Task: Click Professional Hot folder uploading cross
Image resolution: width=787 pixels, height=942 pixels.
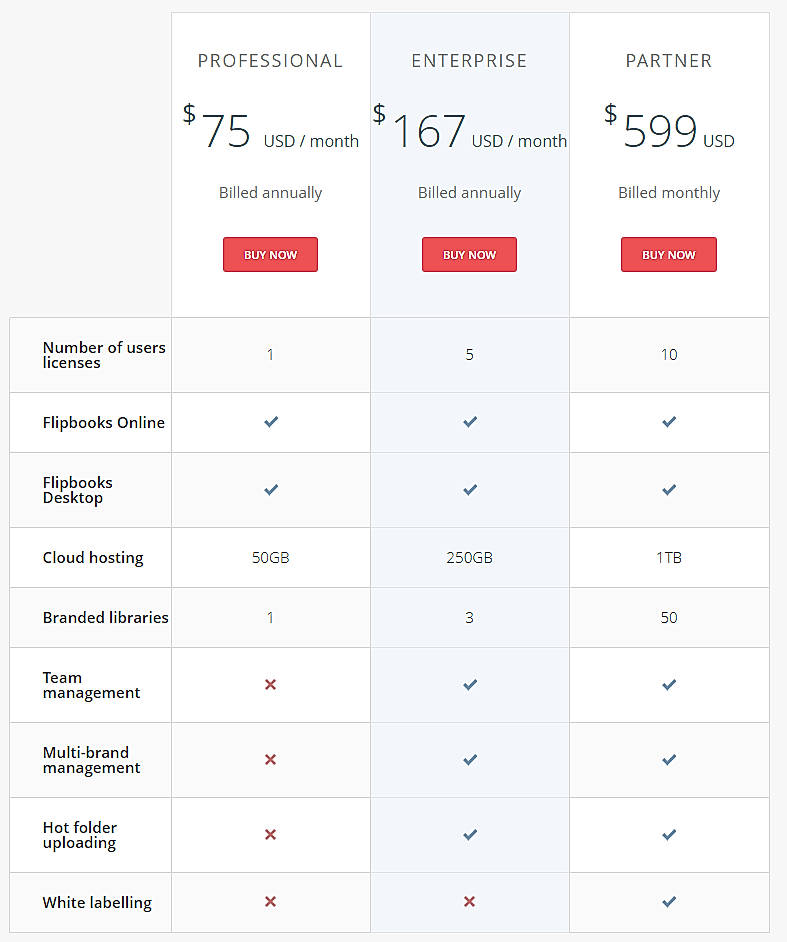Action: click(x=270, y=835)
